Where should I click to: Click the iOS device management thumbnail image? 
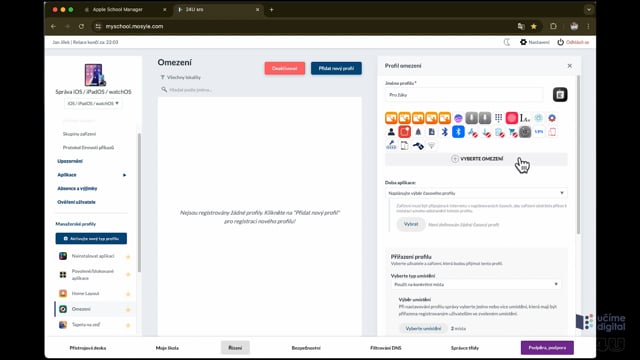[x=94, y=75]
